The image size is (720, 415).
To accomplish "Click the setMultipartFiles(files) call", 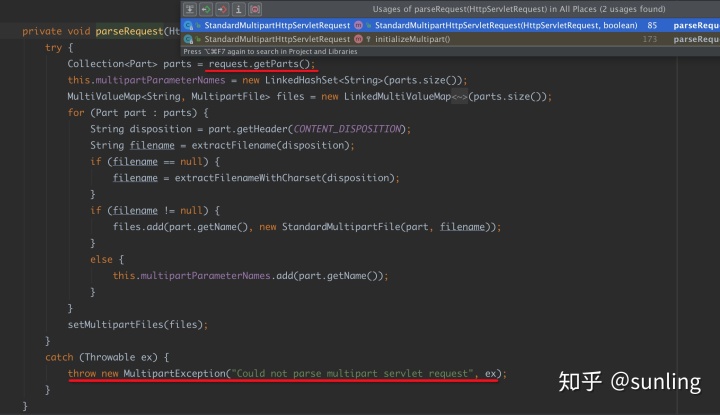I will 135,325.
